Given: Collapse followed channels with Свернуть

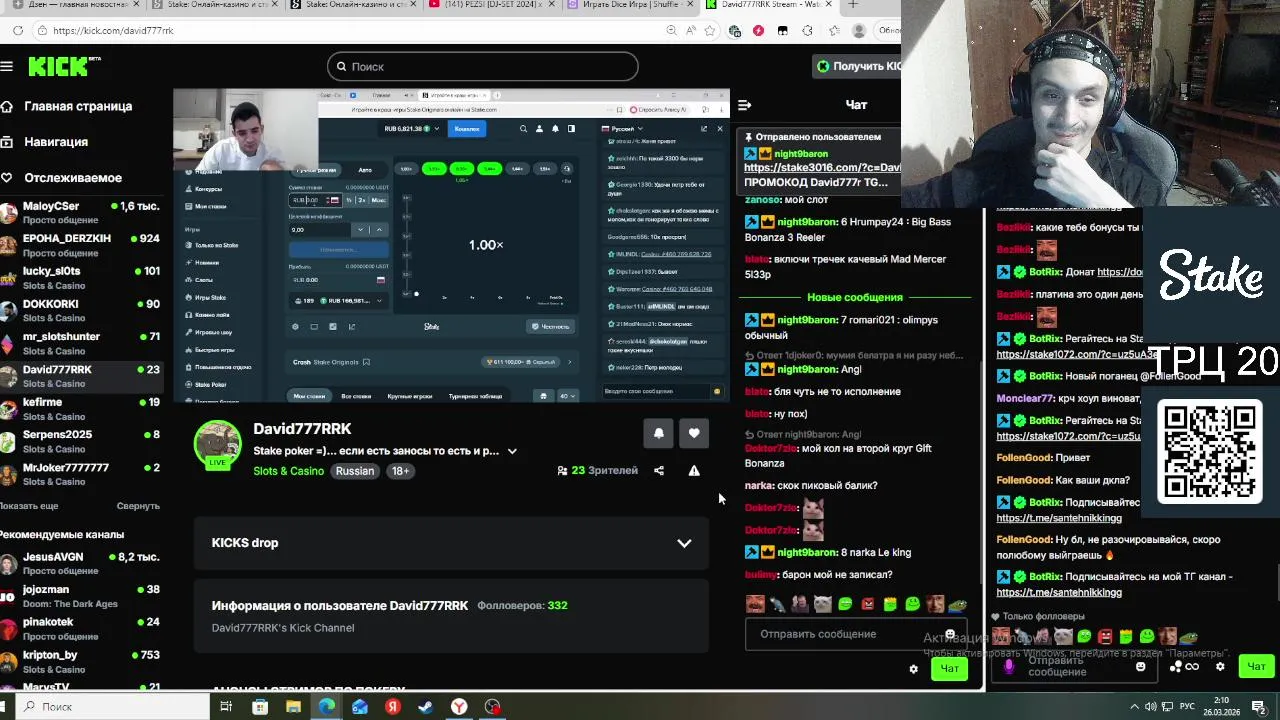Looking at the screenshot, I should point(138,506).
